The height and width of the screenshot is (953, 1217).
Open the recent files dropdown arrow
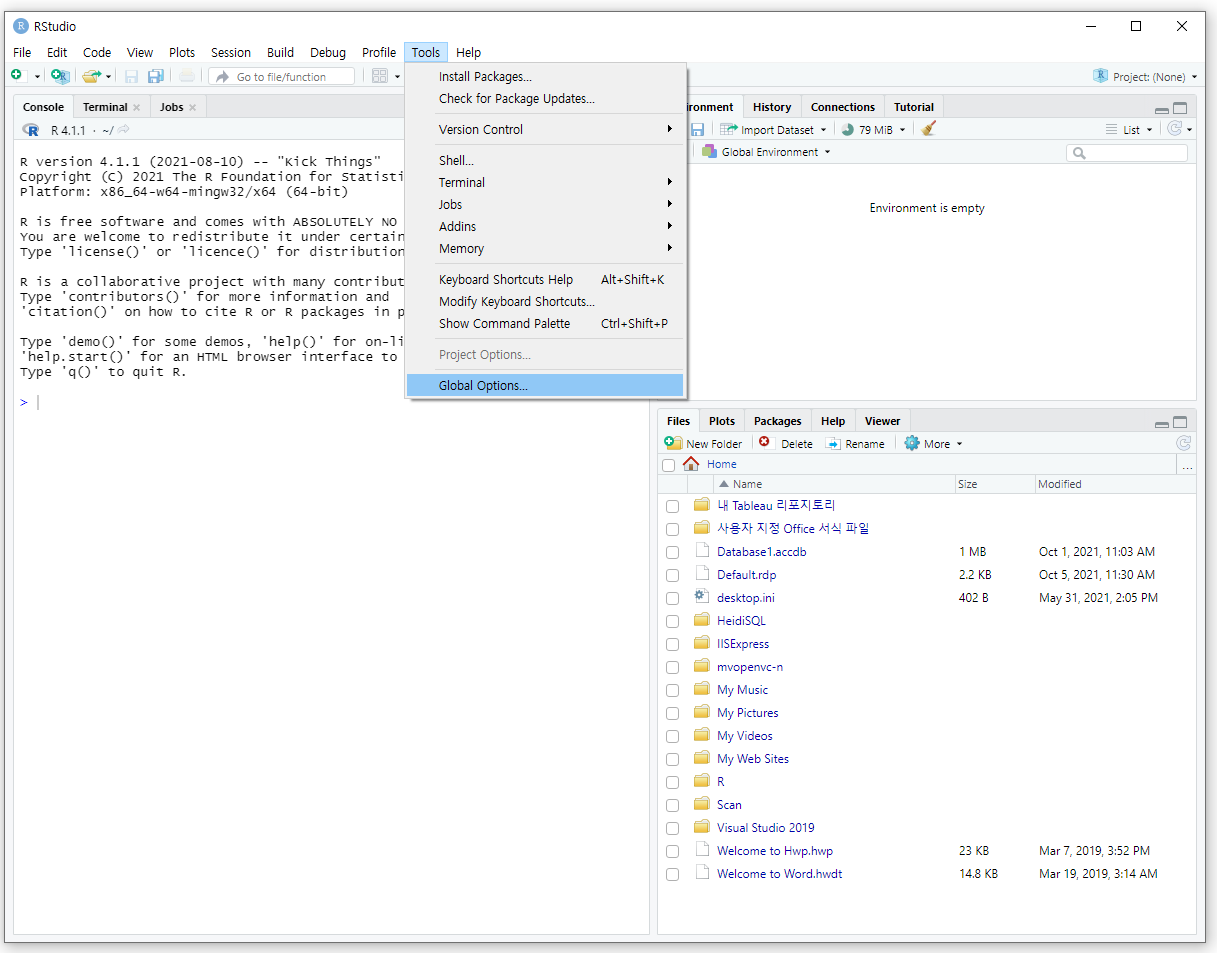click(x=108, y=77)
